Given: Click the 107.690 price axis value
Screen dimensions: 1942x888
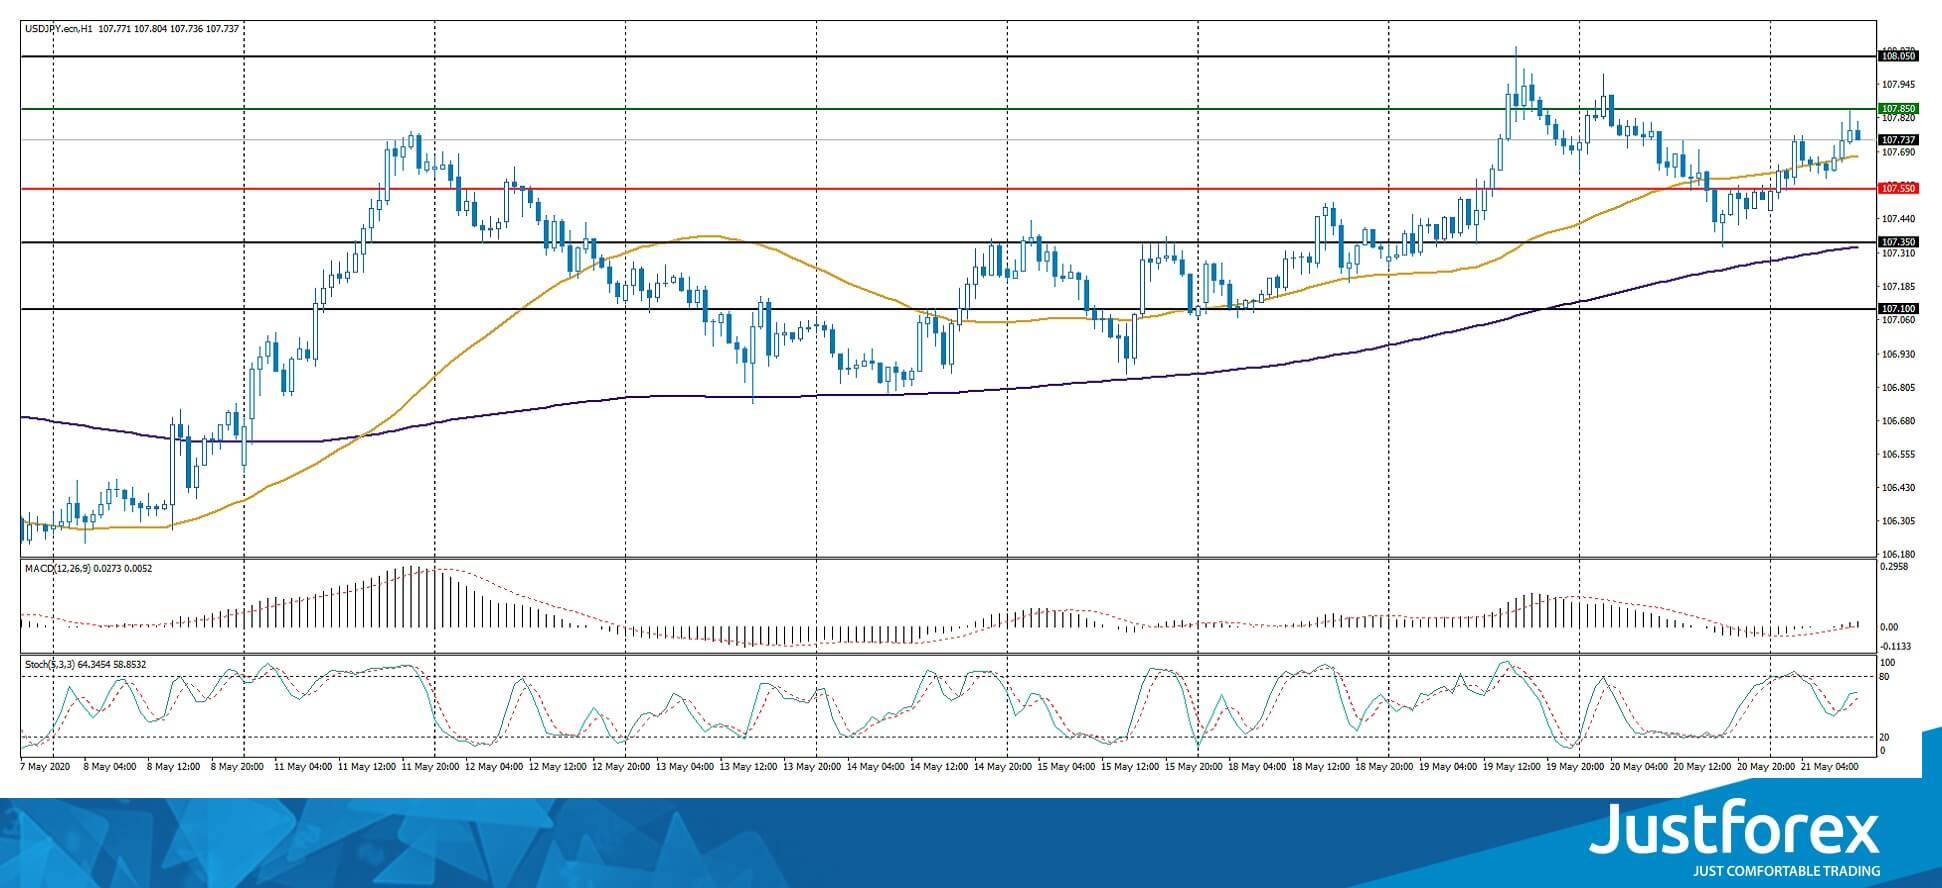Looking at the screenshot, I should 1898,152.
